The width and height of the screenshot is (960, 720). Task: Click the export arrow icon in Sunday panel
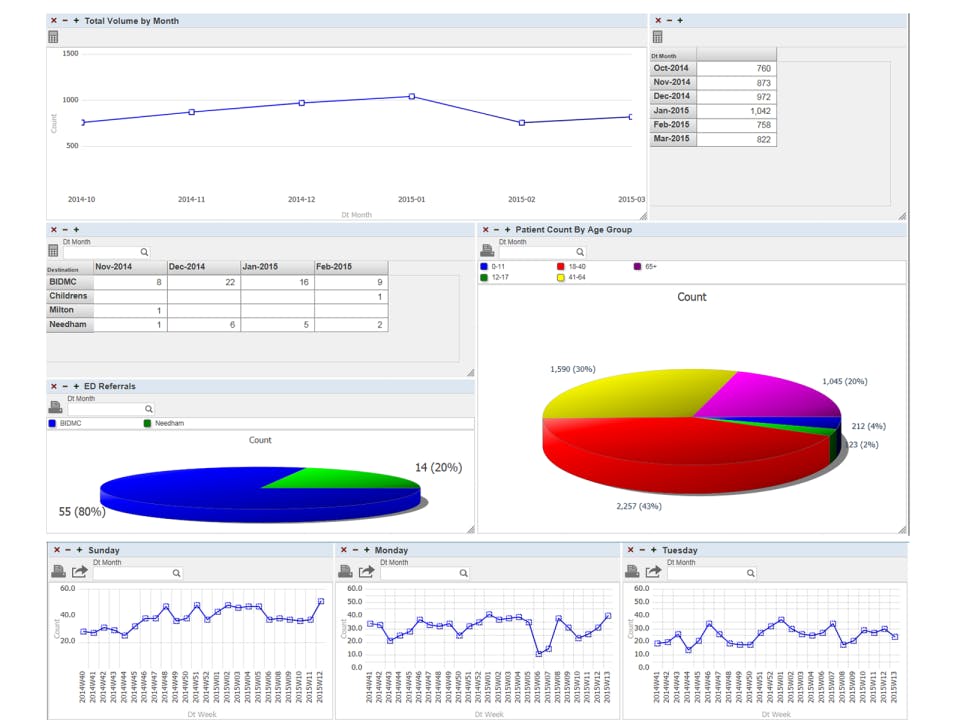click(80, 571)
